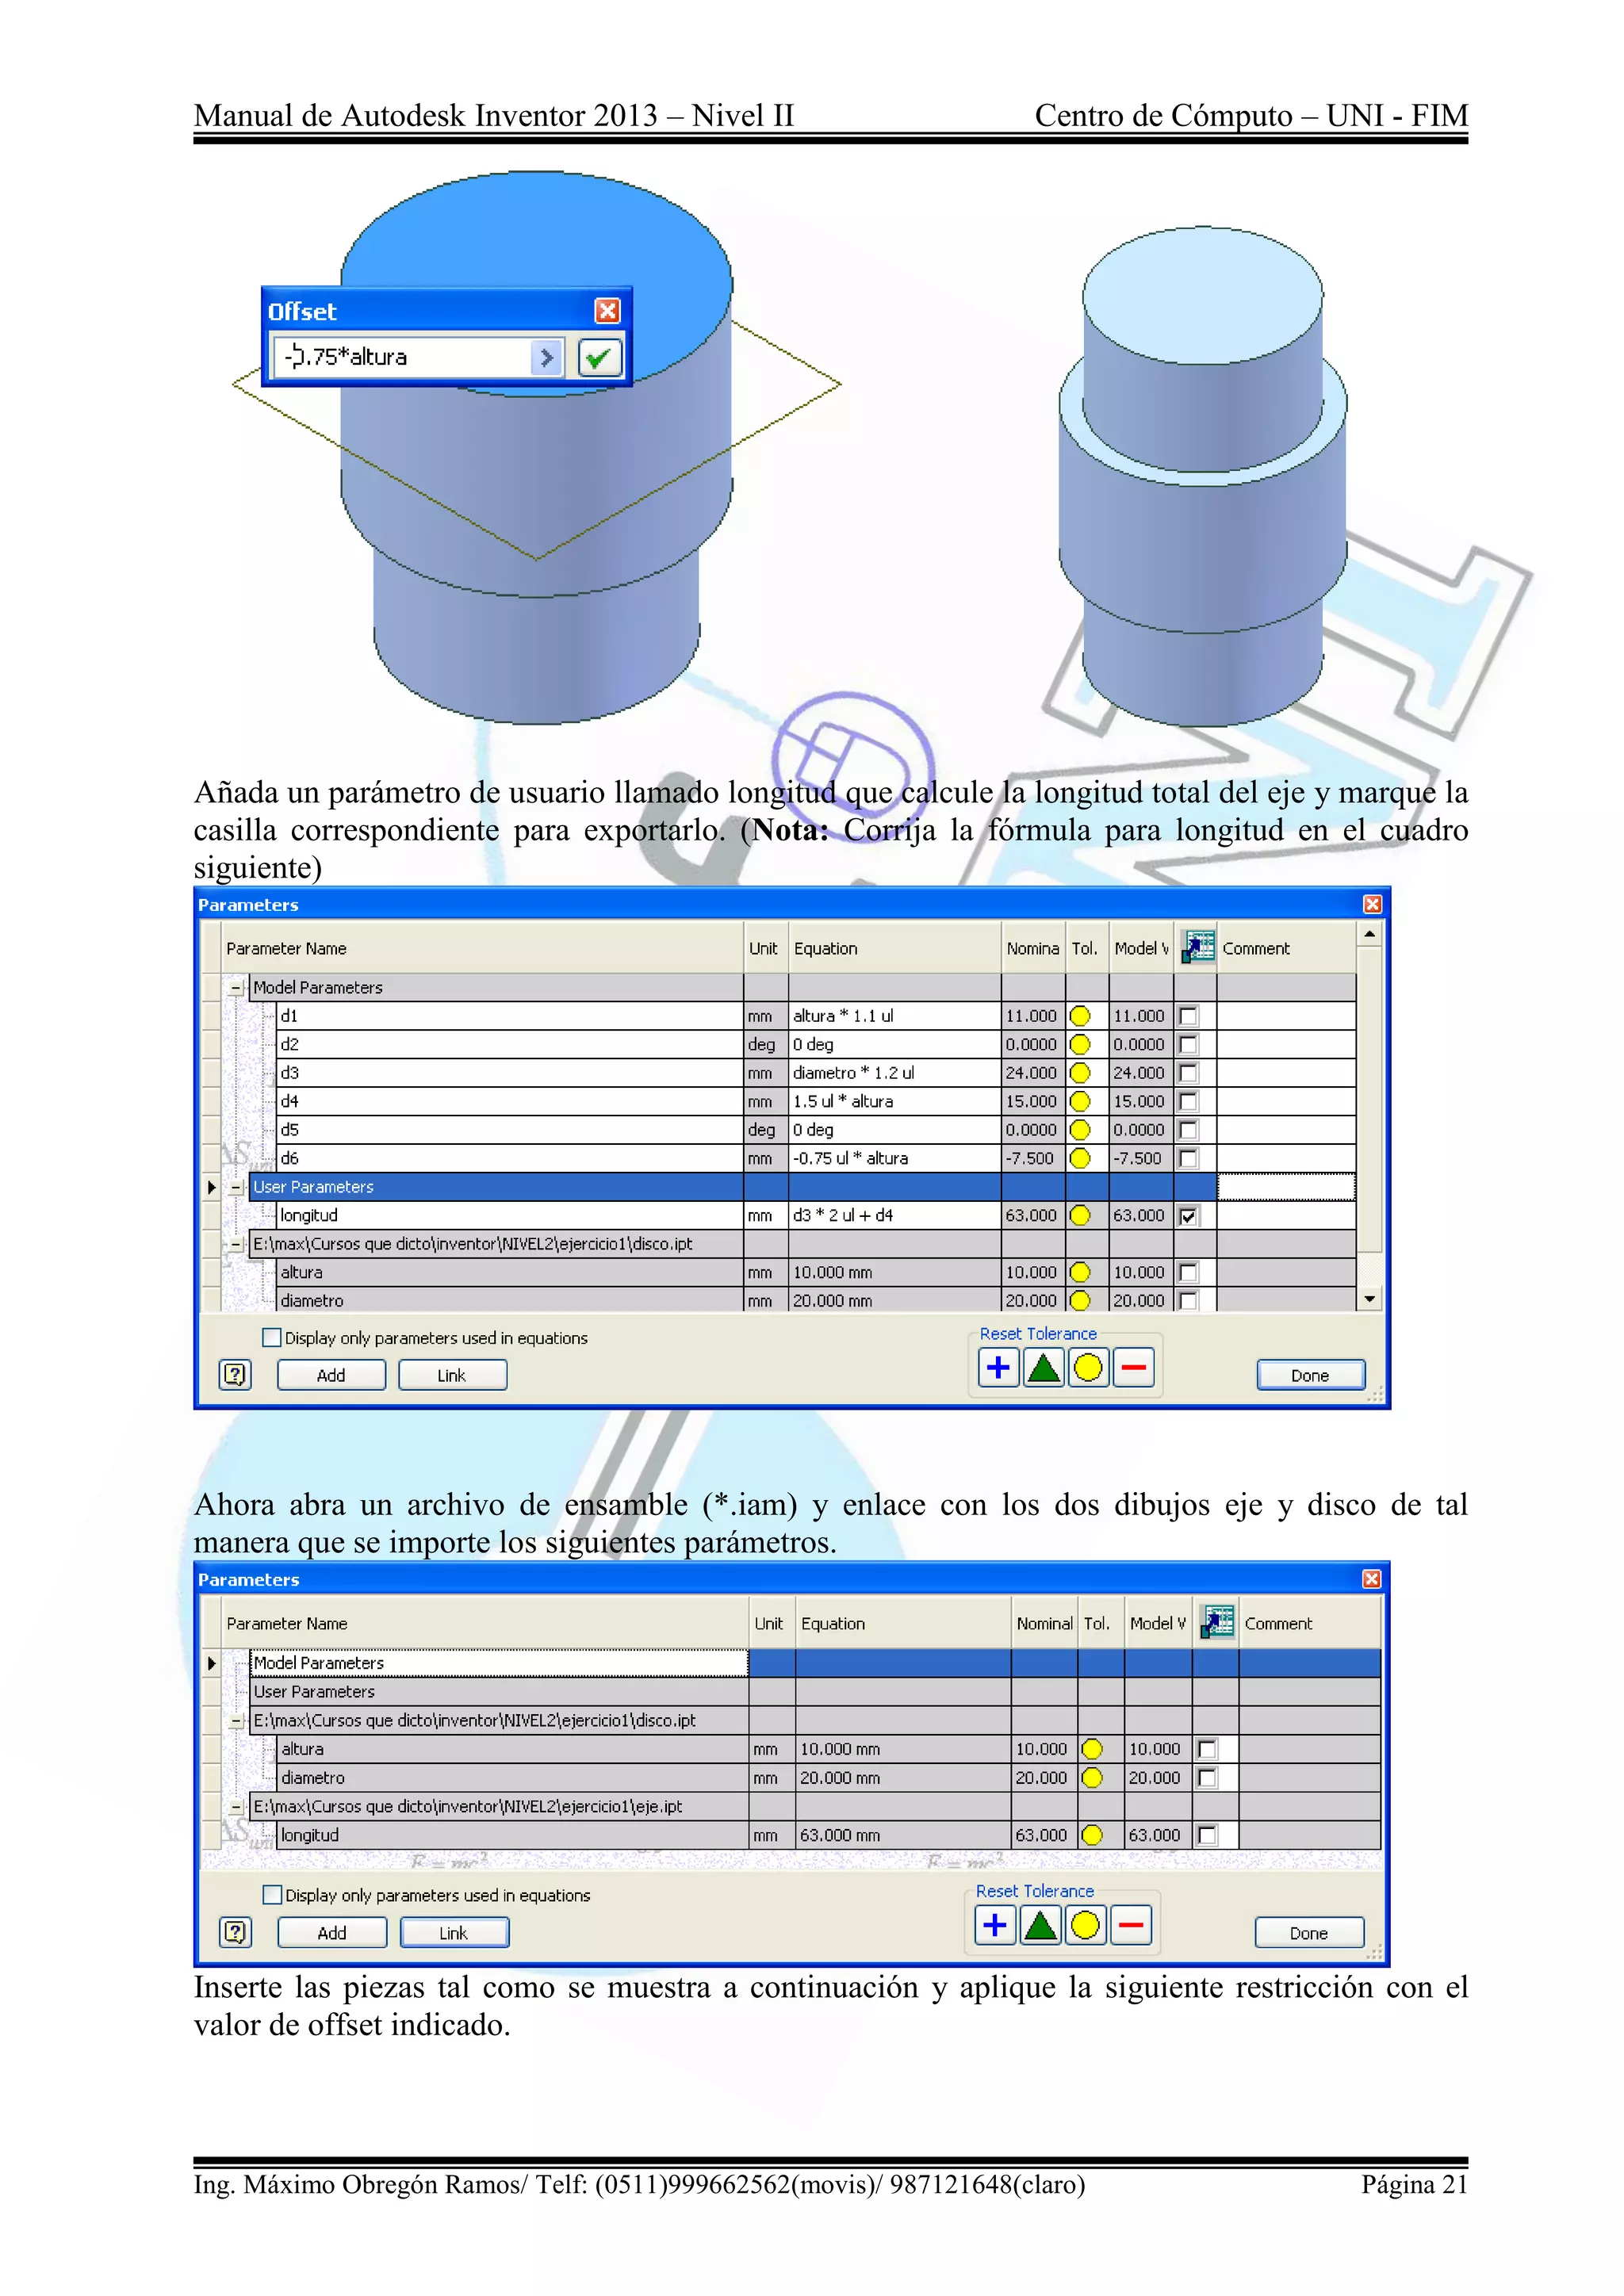The image size is (1624, 2296).
Task: Collapse User Parameters group in first dialog
Action: [x=236, y=1187]
